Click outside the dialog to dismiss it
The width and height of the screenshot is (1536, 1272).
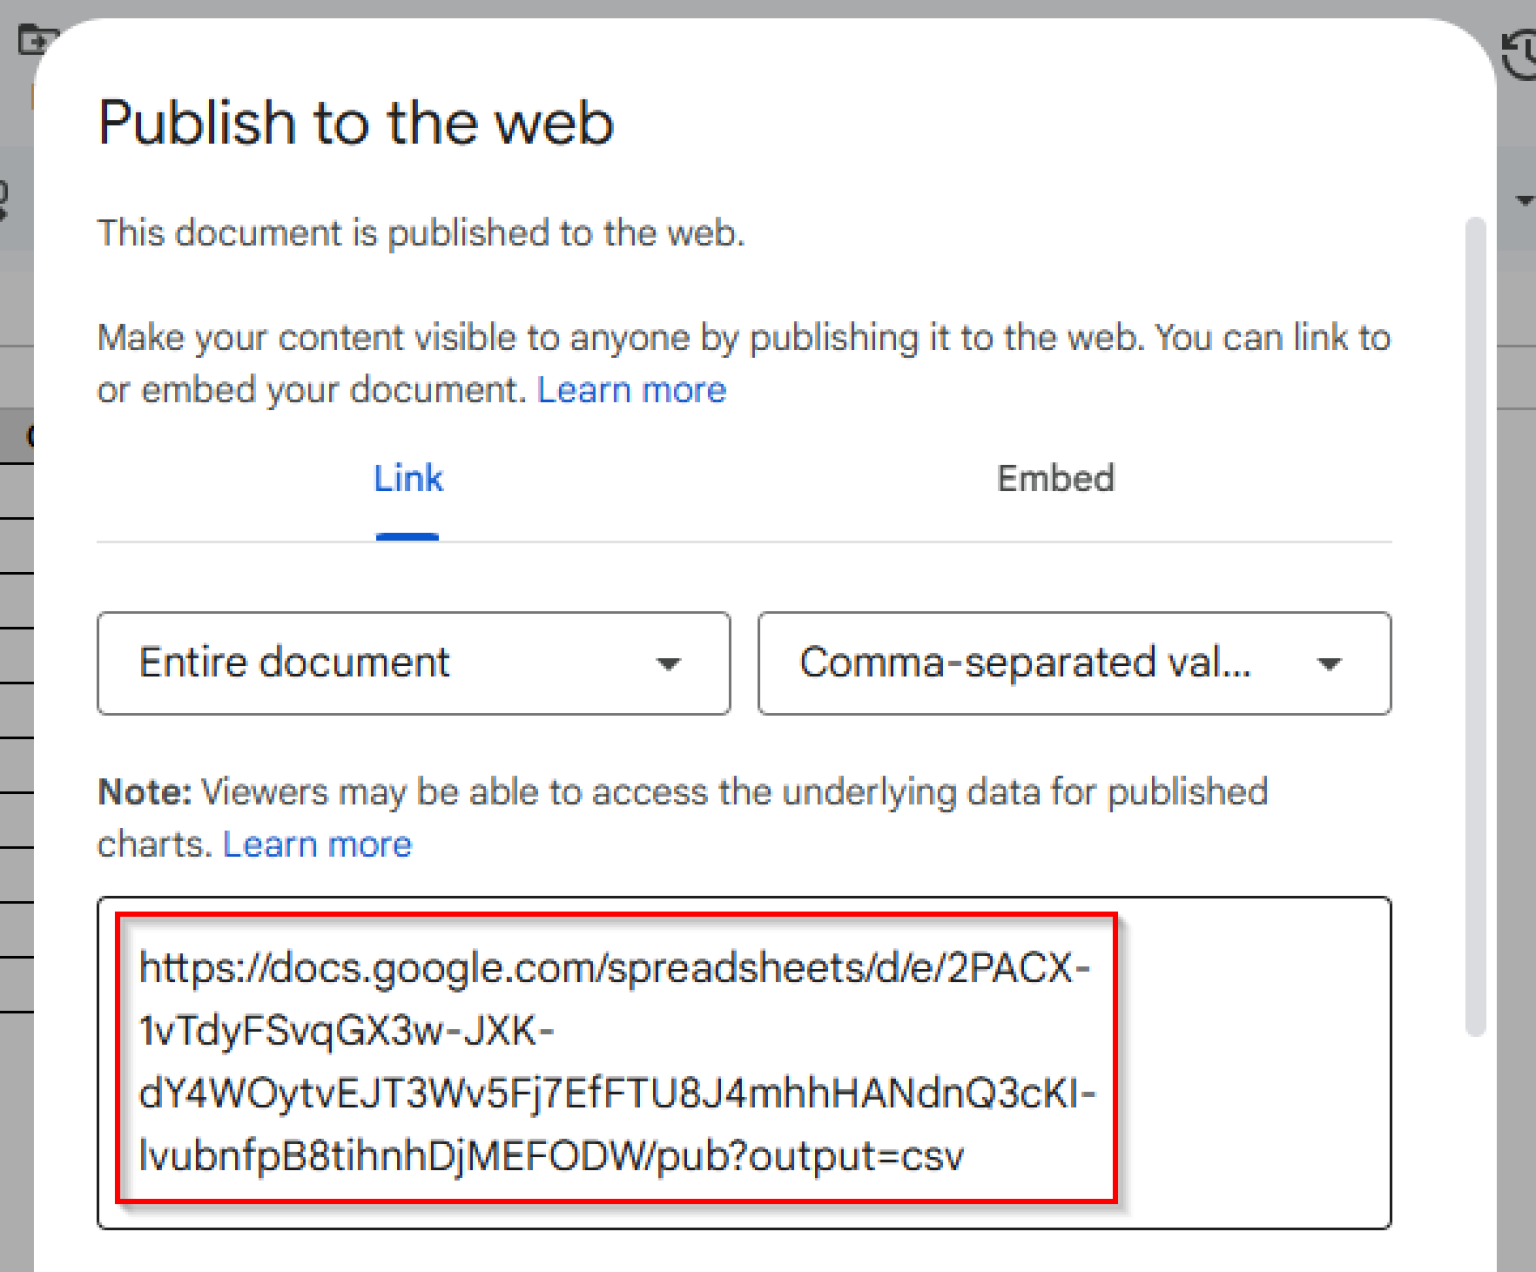pyautogui.click(x=15, y=1100)
